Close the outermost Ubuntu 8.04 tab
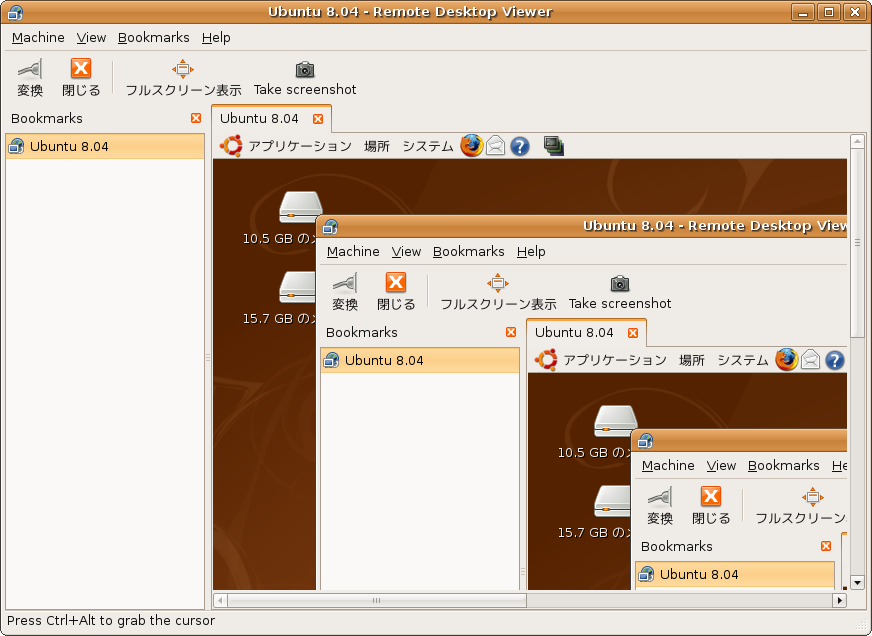The image size is (872, 636). (318, 119)
